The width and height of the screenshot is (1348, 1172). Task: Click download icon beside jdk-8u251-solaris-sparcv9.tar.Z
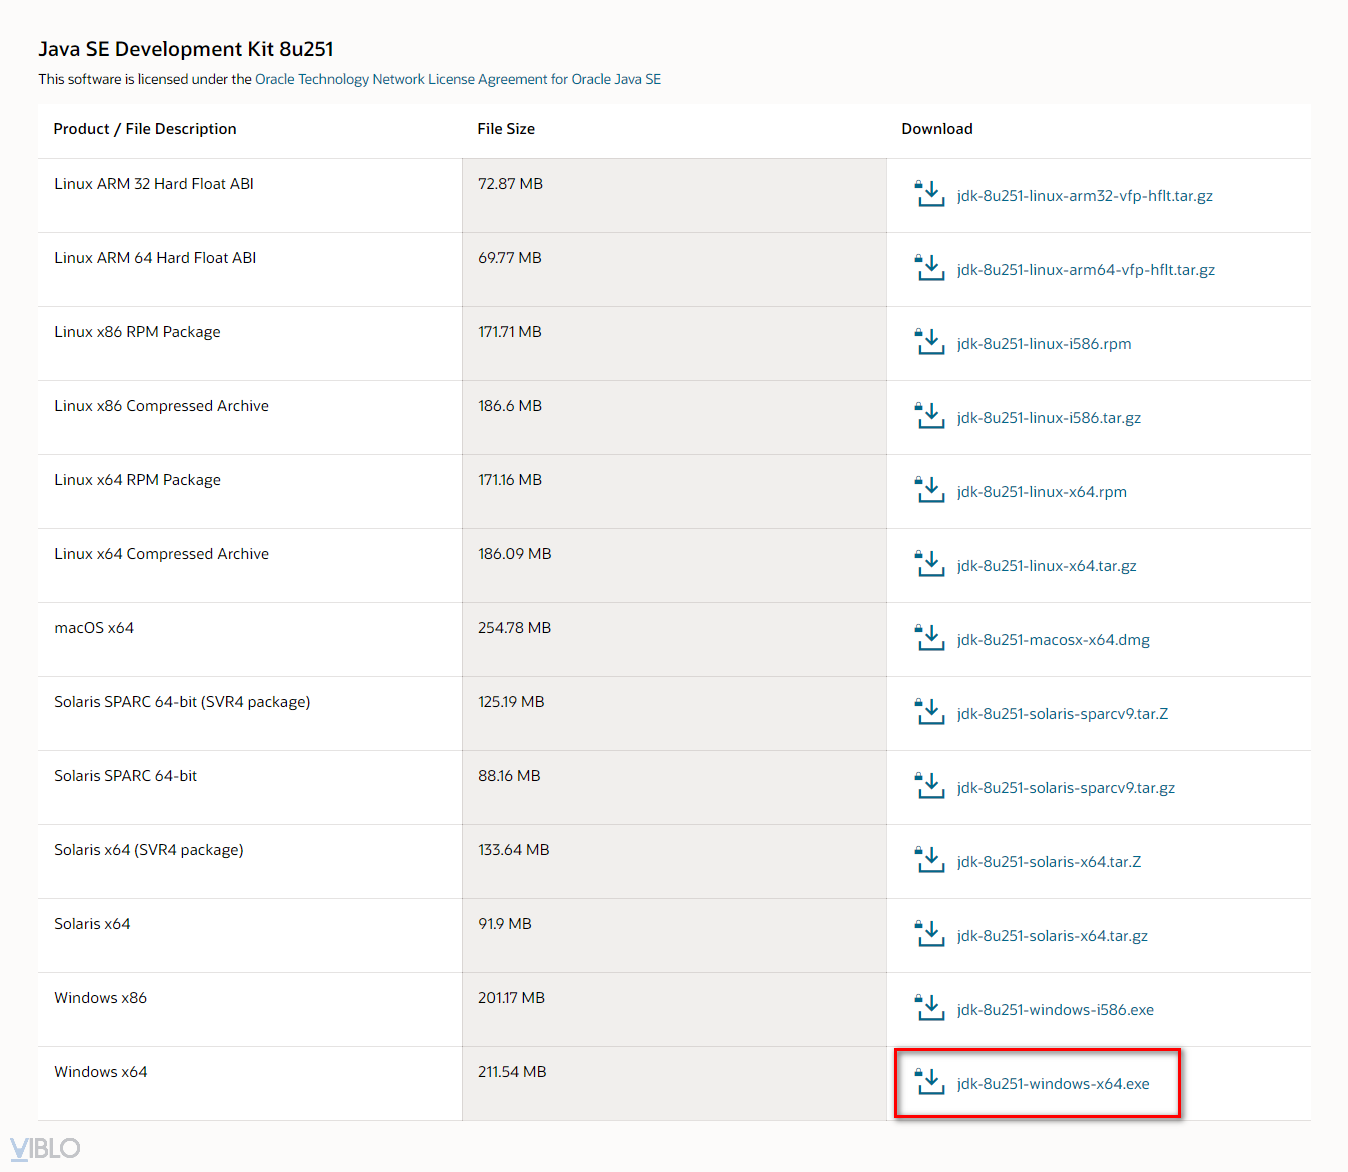[x=930, y=712]
